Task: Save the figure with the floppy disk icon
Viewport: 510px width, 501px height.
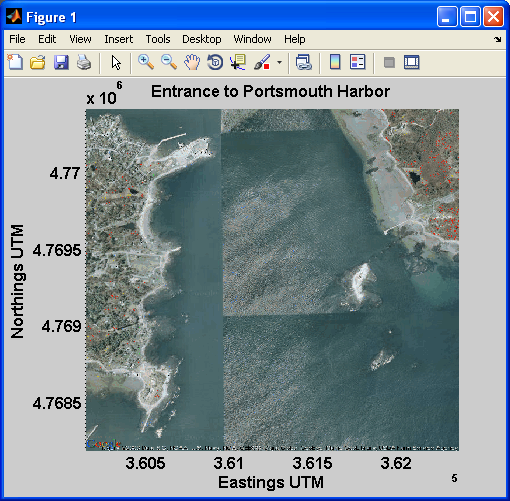Action: (61, 62)
